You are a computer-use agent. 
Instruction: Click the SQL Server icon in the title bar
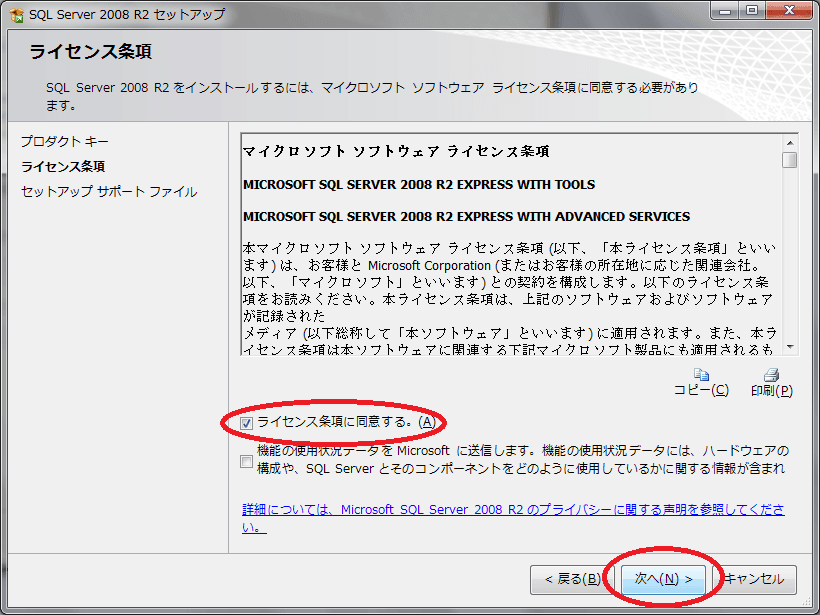(14, 10)
